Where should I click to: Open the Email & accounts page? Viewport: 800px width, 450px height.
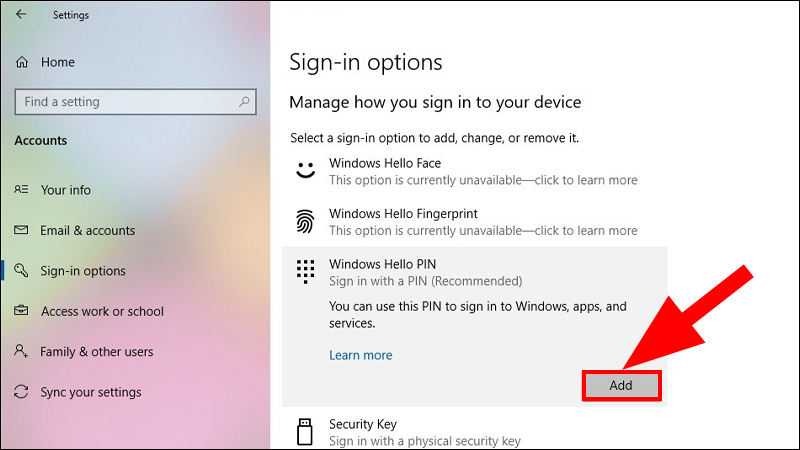coord(88,231)
